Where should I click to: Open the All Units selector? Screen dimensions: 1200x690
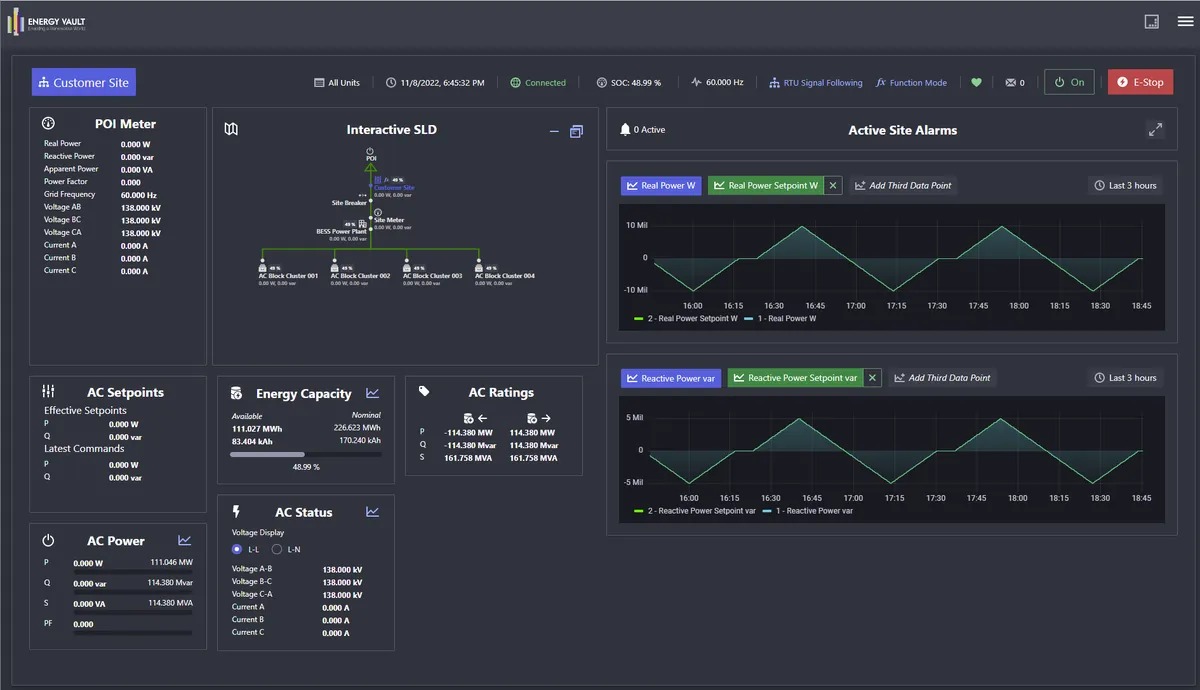click(337, 83)
